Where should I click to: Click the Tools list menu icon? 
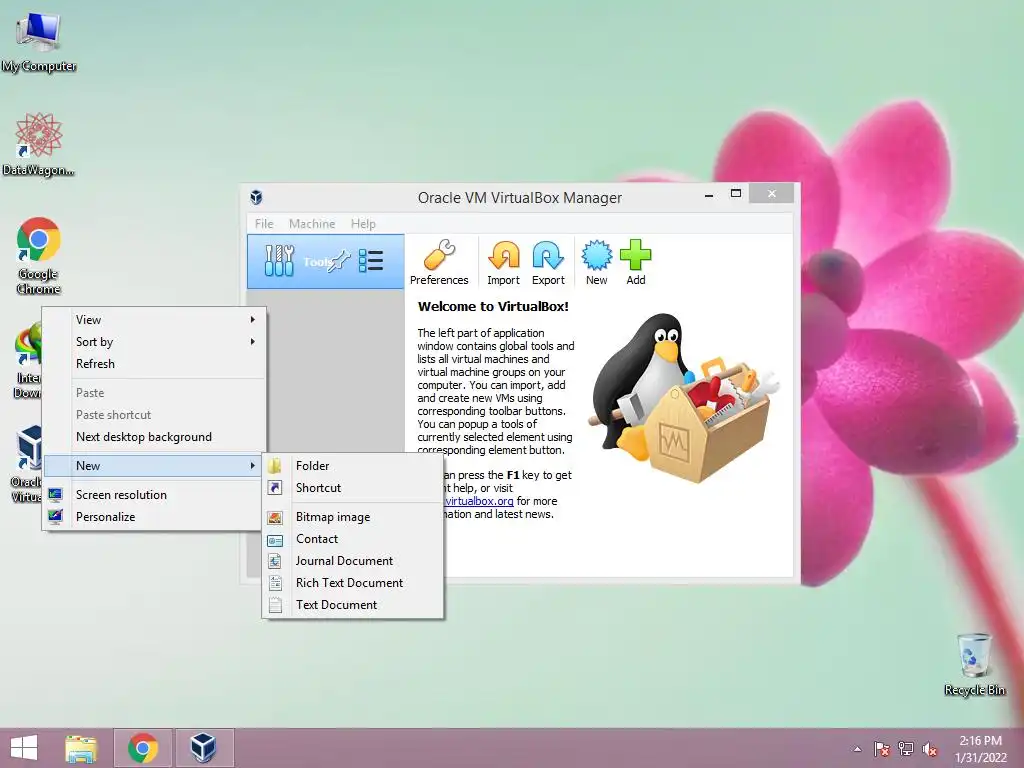(x=371, y=261)
